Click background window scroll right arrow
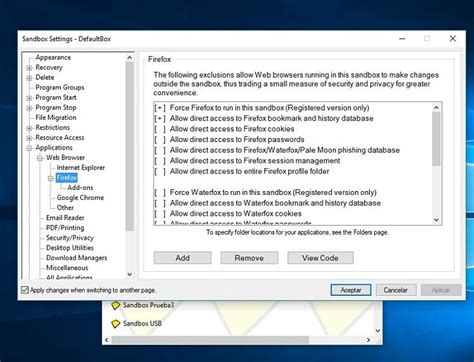Viewport: 474px width, 362px height. pos(368,340)
